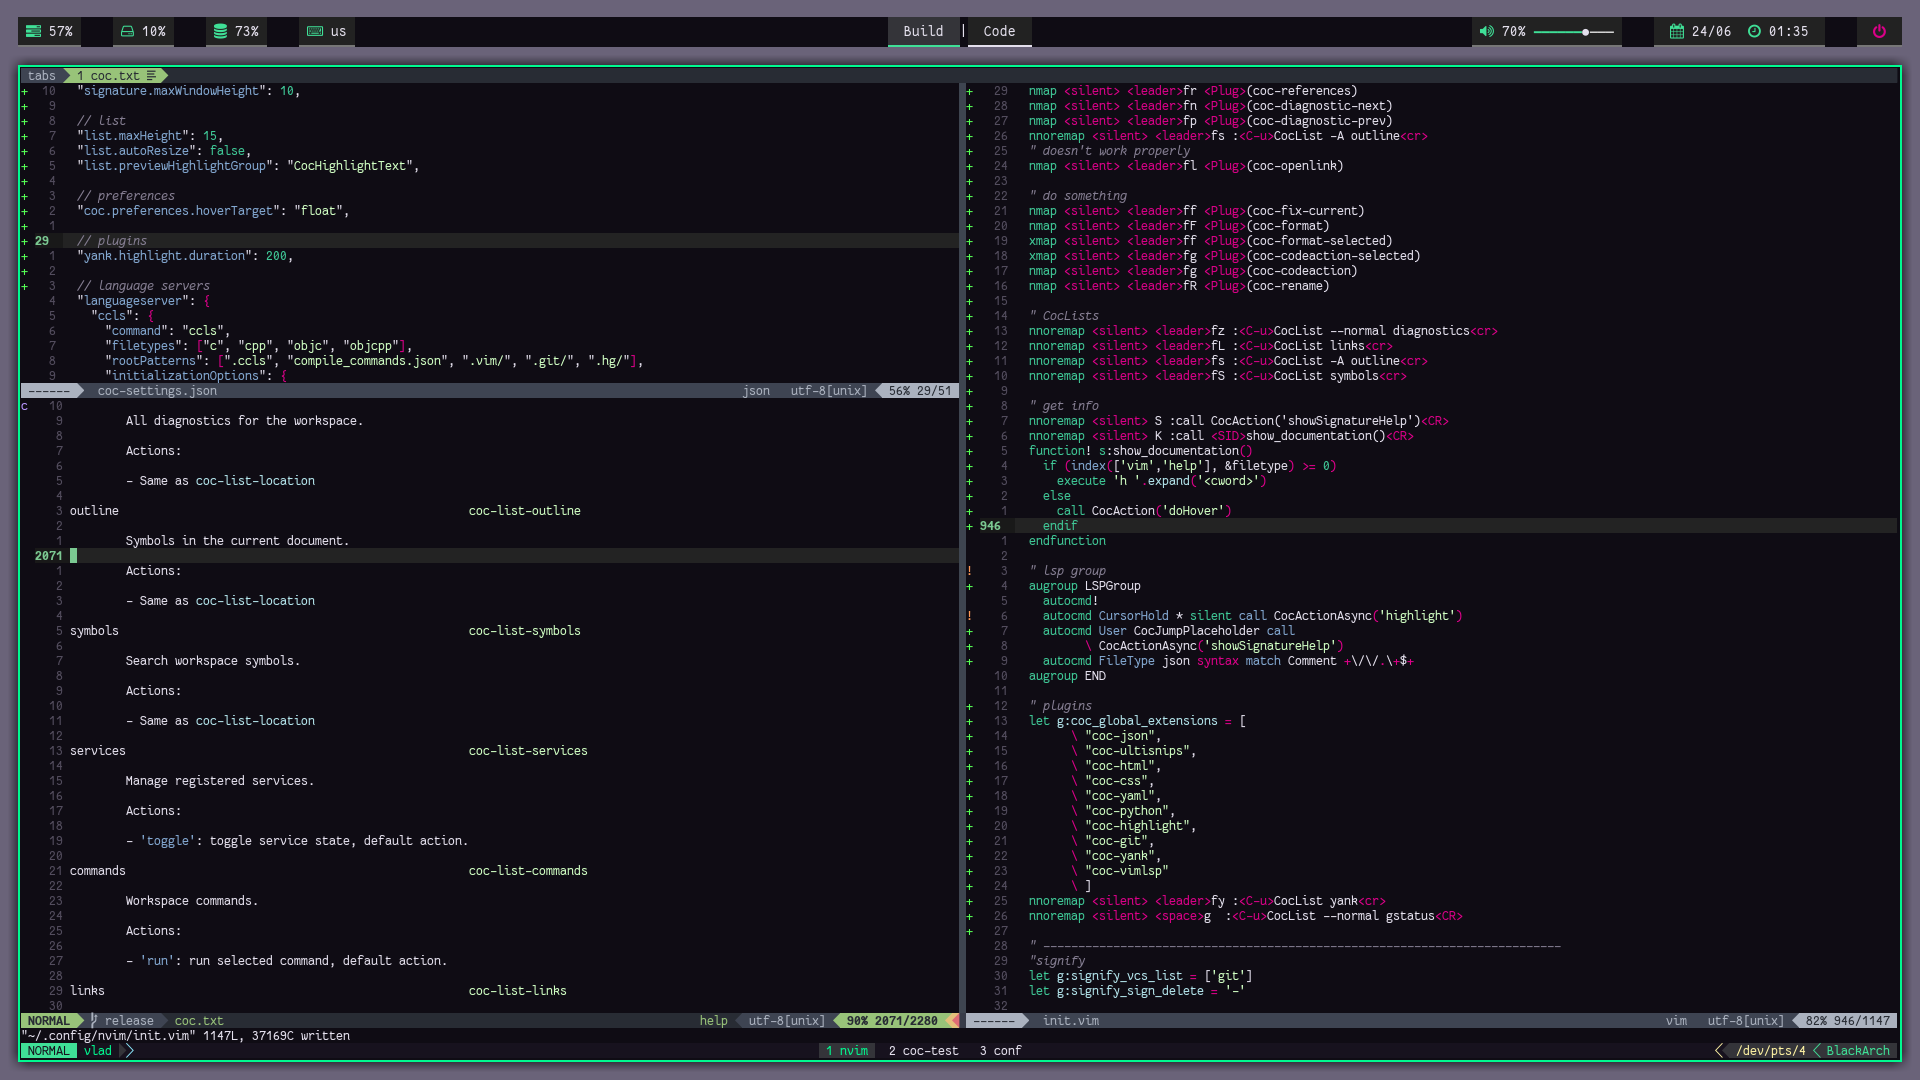The image size is (1920, 1080).
Task: Click the vlad user segment in tmux bar
Action: (98, 1051)
